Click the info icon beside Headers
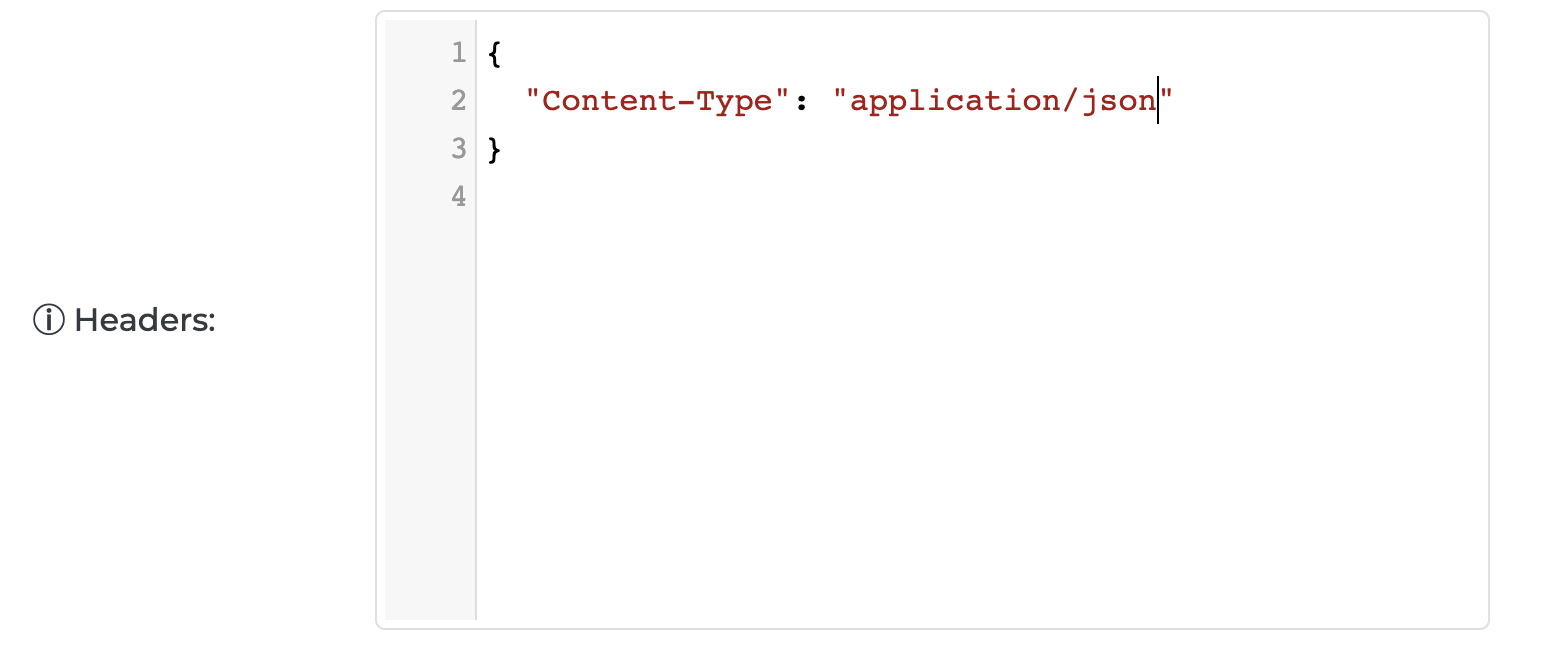The height and width of the screenshot is (656, 1556). pyautogui.click(x=49, y=321)
